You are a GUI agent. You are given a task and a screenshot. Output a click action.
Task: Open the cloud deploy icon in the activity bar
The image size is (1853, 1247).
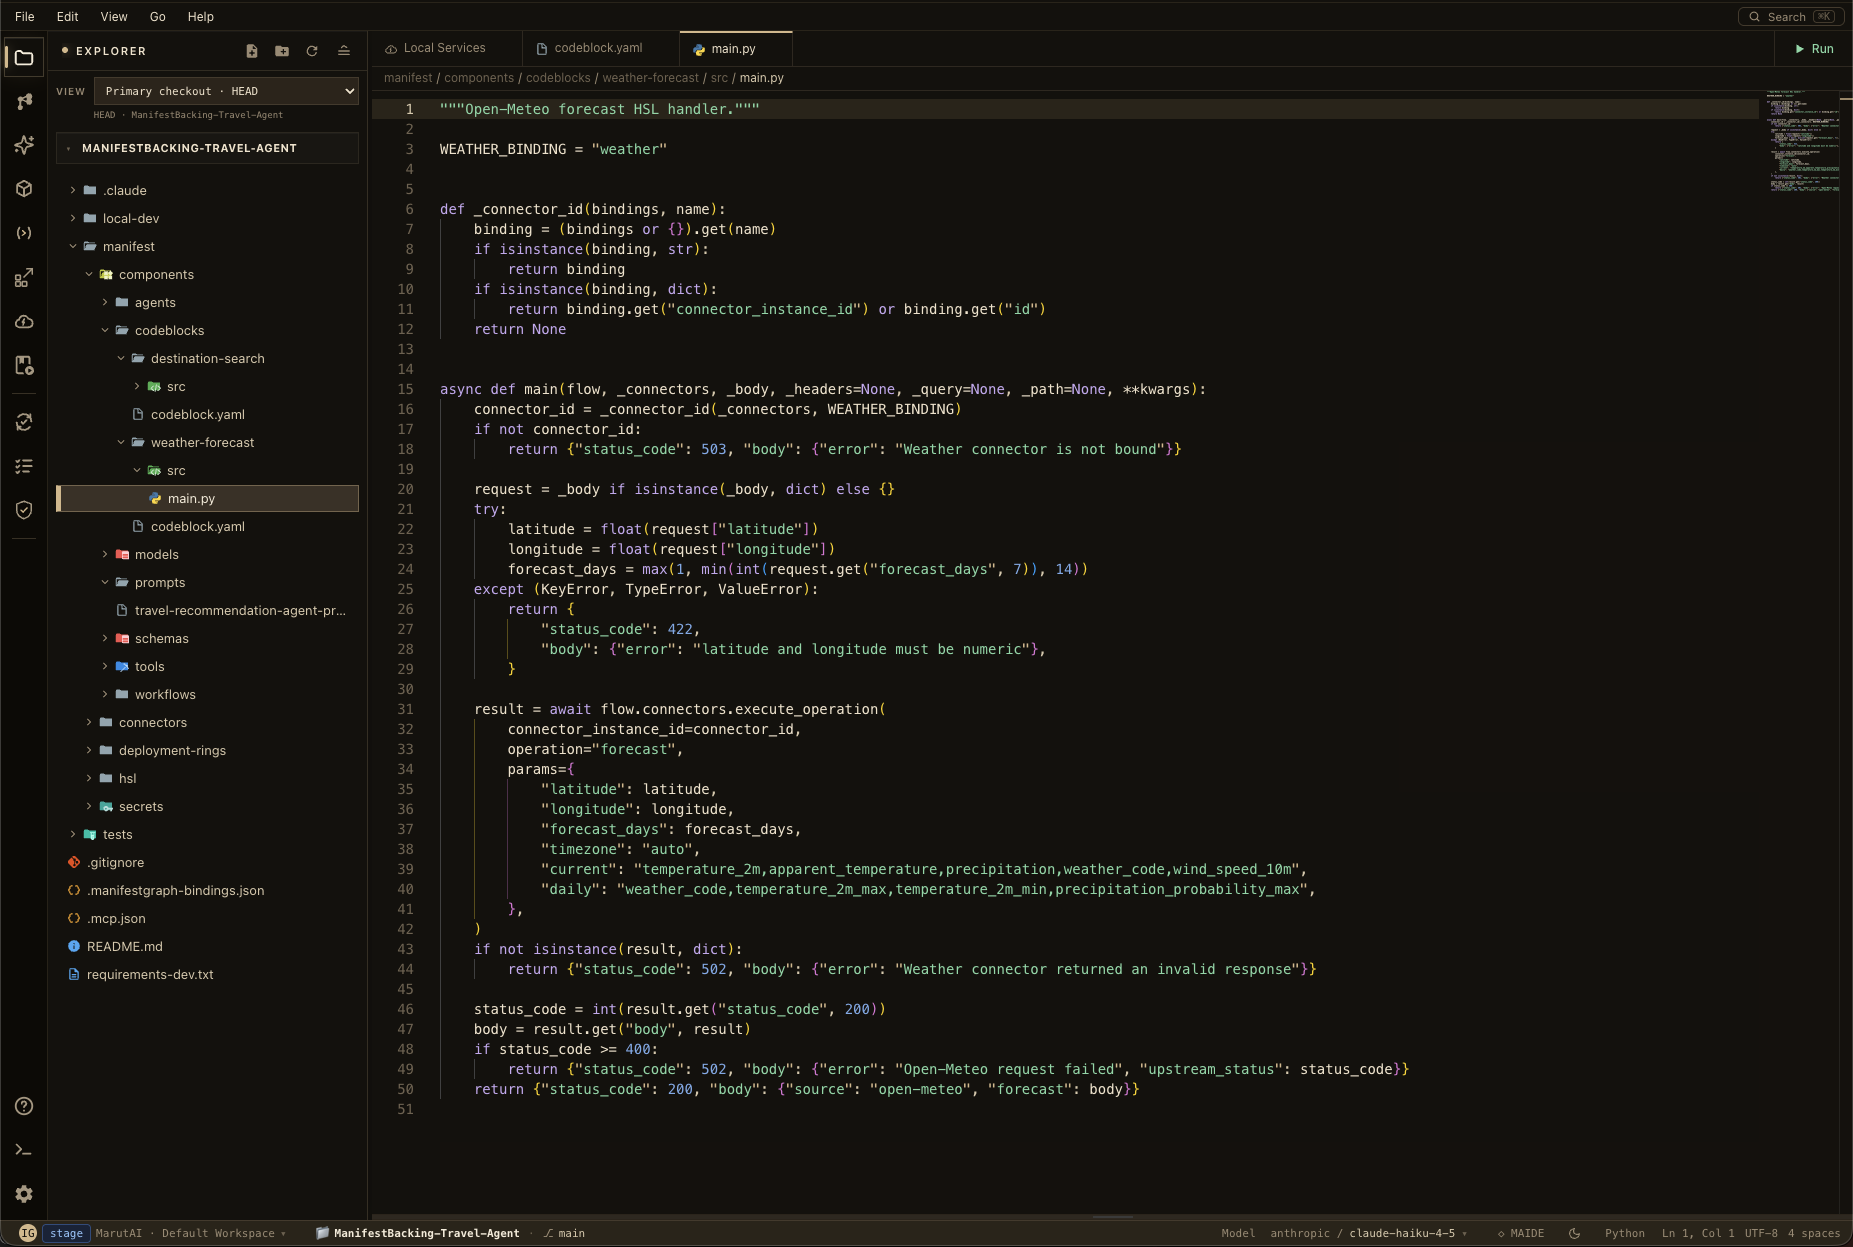[x=24, y=321]
